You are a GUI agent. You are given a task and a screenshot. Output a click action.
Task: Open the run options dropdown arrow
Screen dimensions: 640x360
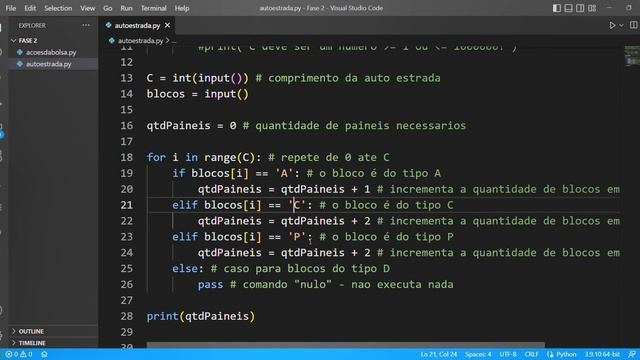[621, 25]
